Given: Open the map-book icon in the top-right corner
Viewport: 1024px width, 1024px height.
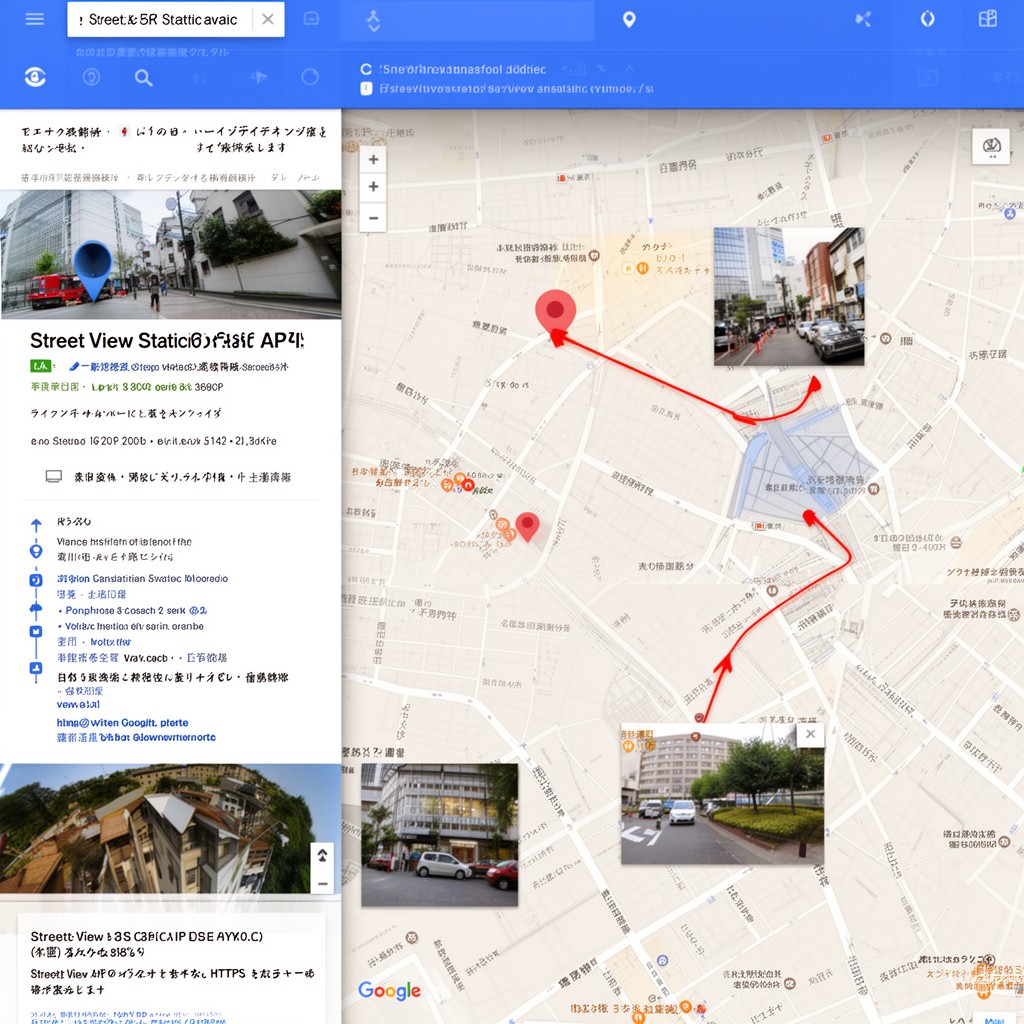Looking at the screenshot, I should [987, 18].
